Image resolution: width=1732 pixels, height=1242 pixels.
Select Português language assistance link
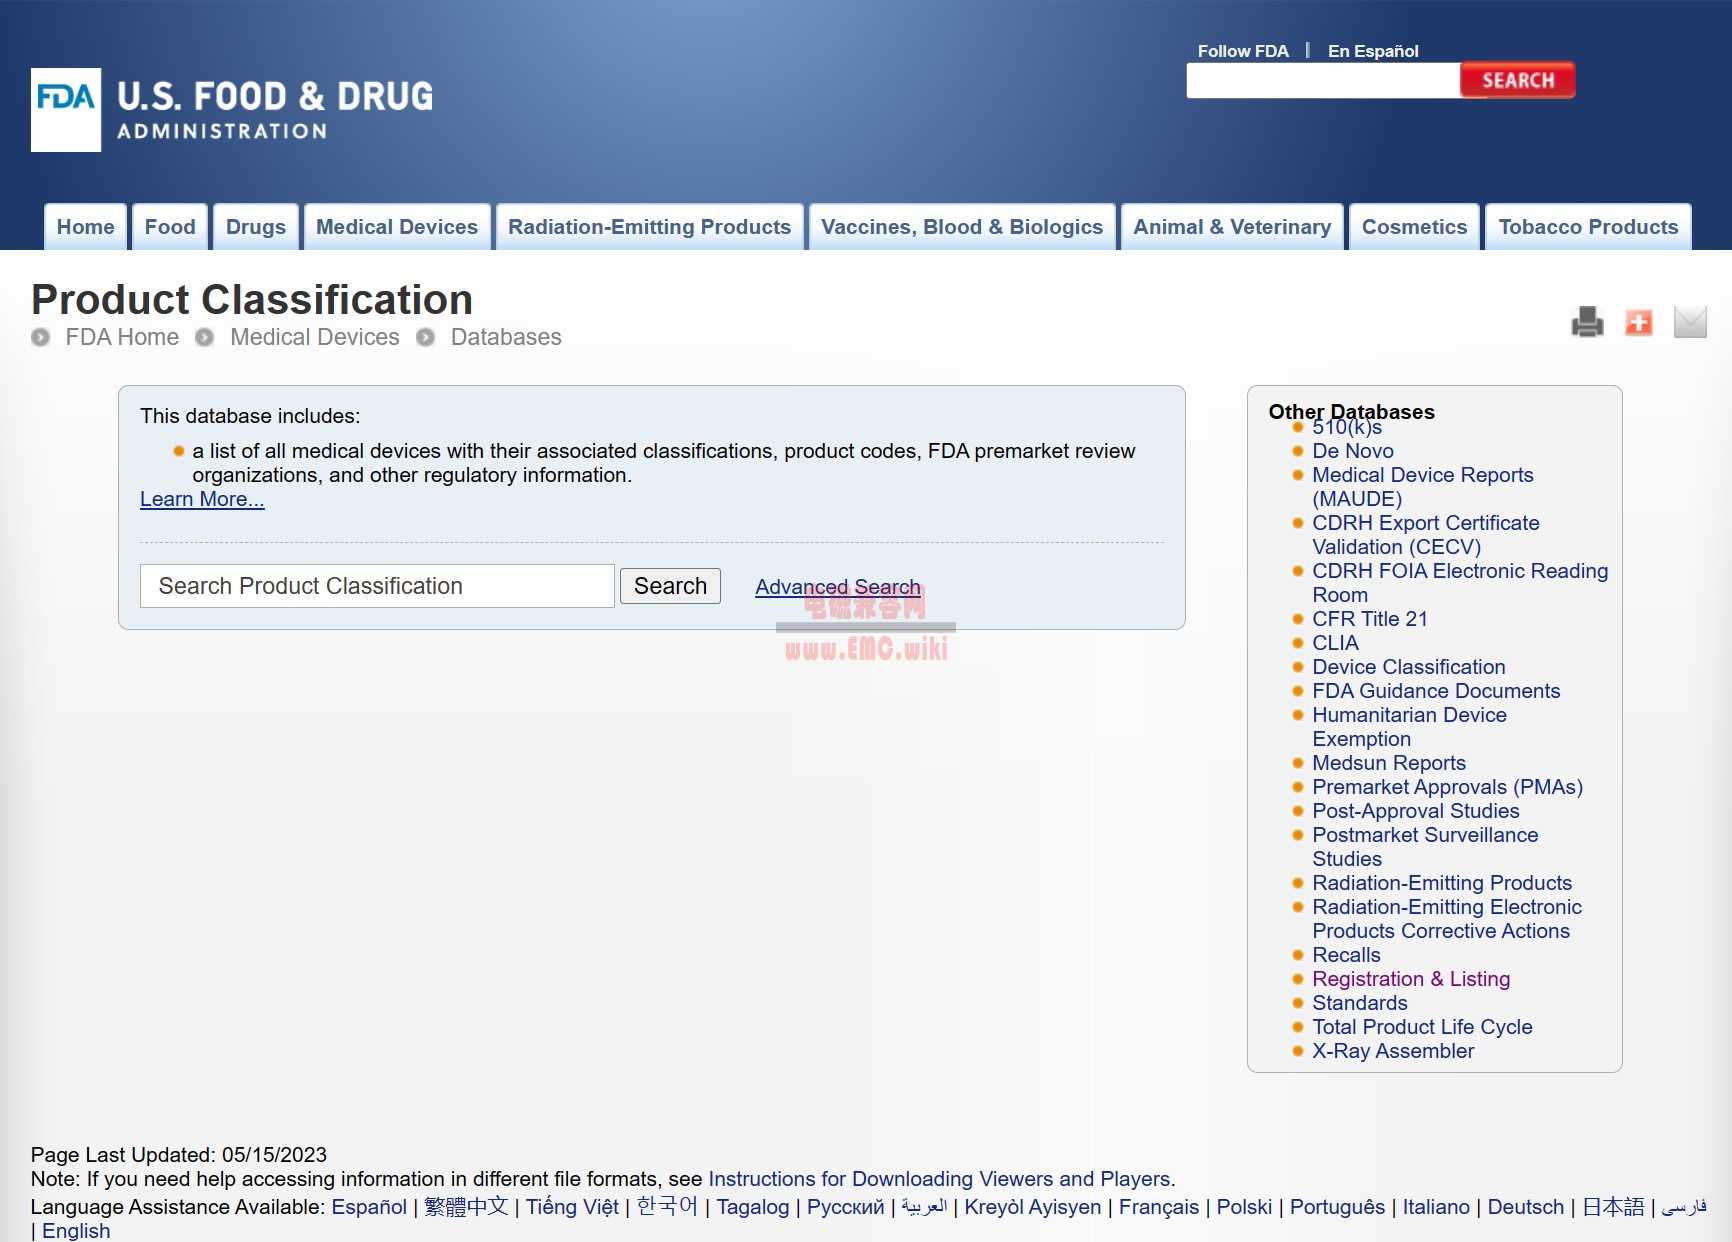(1337, 1207)
